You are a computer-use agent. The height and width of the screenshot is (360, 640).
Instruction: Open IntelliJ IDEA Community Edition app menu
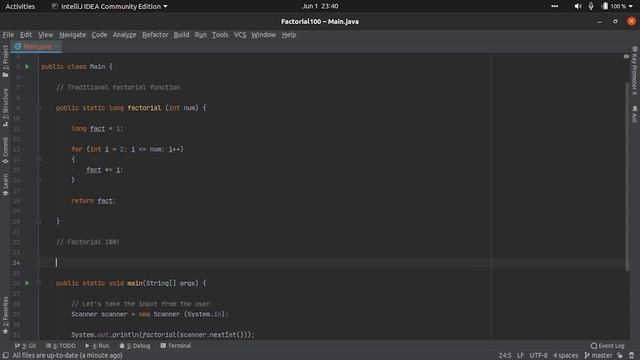(109, 6)
